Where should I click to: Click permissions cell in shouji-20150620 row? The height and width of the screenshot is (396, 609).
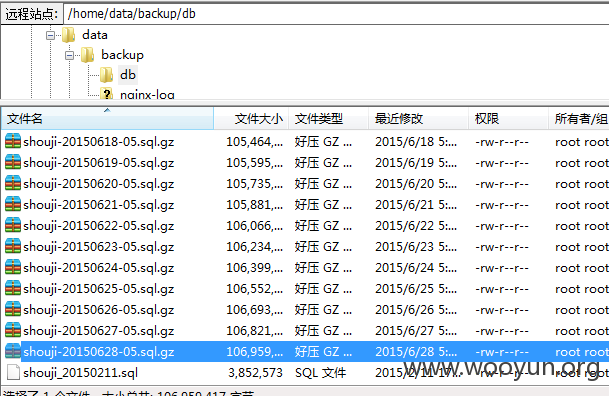pyautogui.click(x=502, y=184)
